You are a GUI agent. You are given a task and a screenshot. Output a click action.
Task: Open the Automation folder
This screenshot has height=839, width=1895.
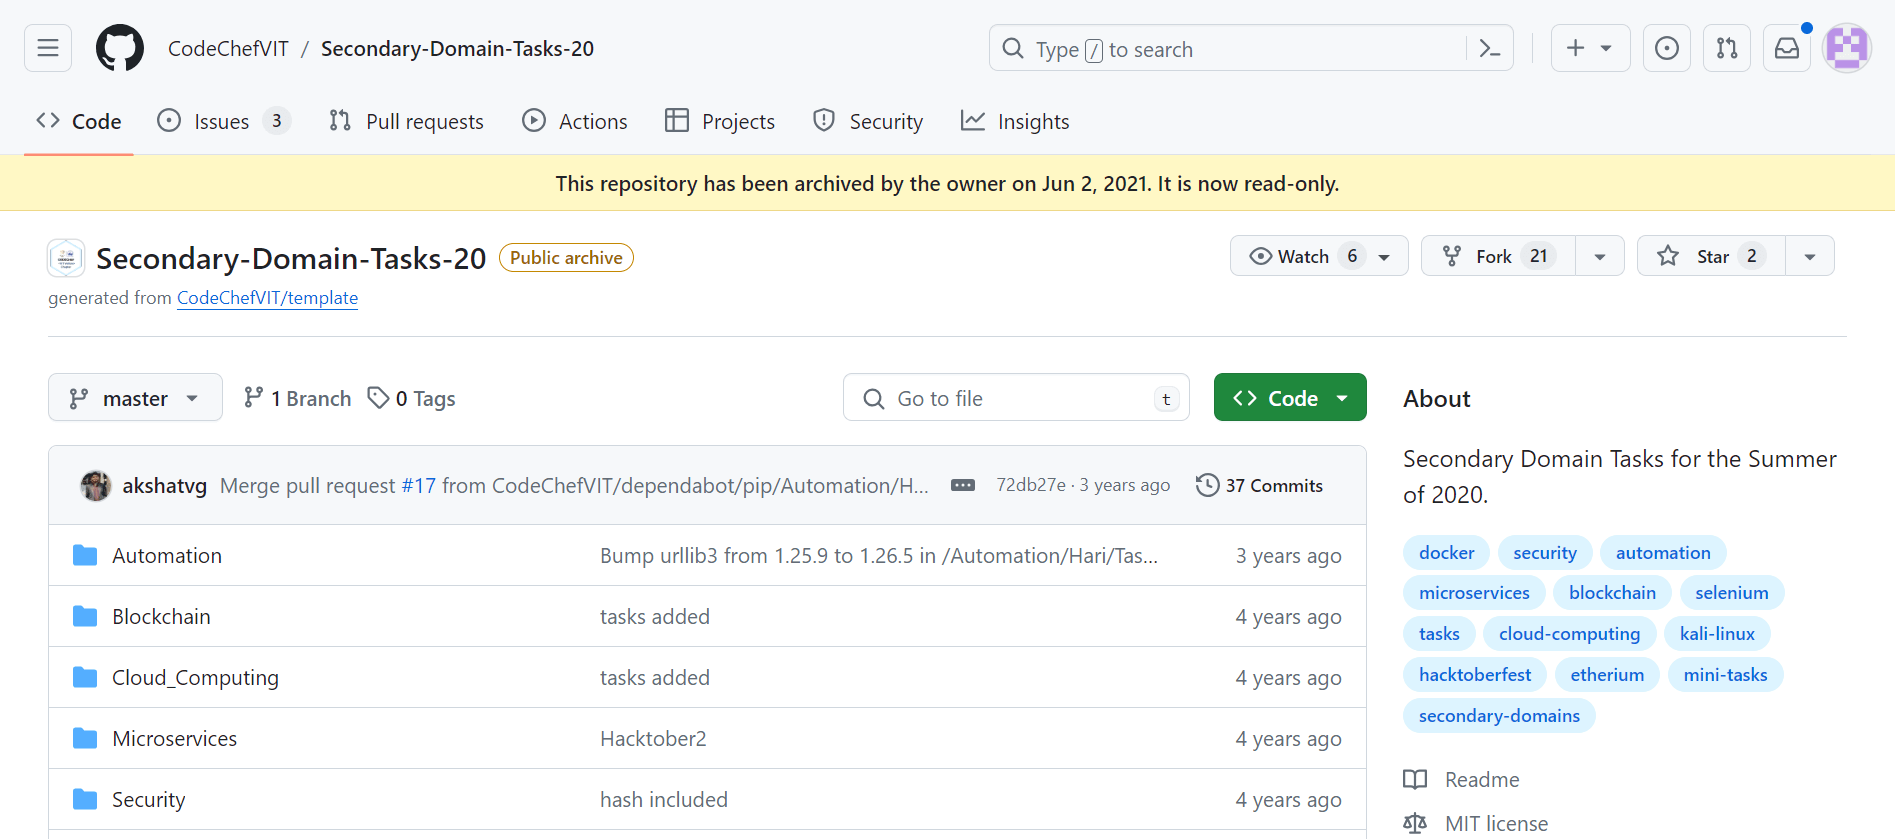click(167, 556)
